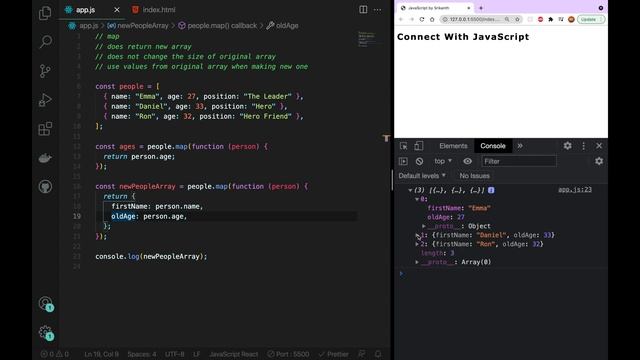
Task: Expand the Daniel object entry
Action: [417, 235]
